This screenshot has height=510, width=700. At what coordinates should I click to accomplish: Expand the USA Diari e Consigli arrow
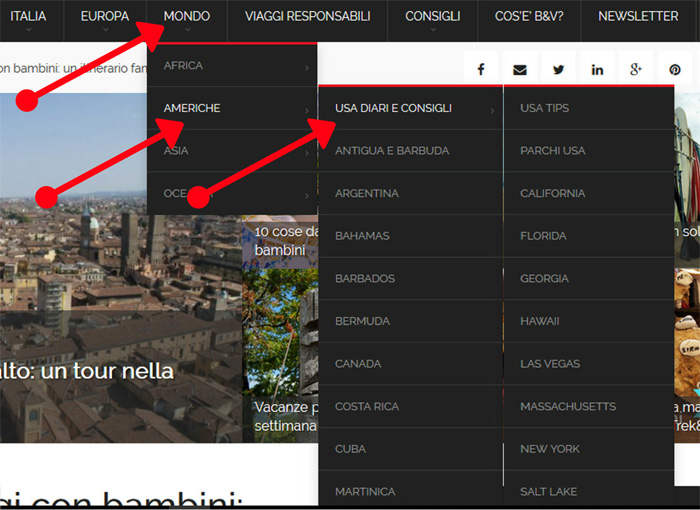[x=492, y=109]
